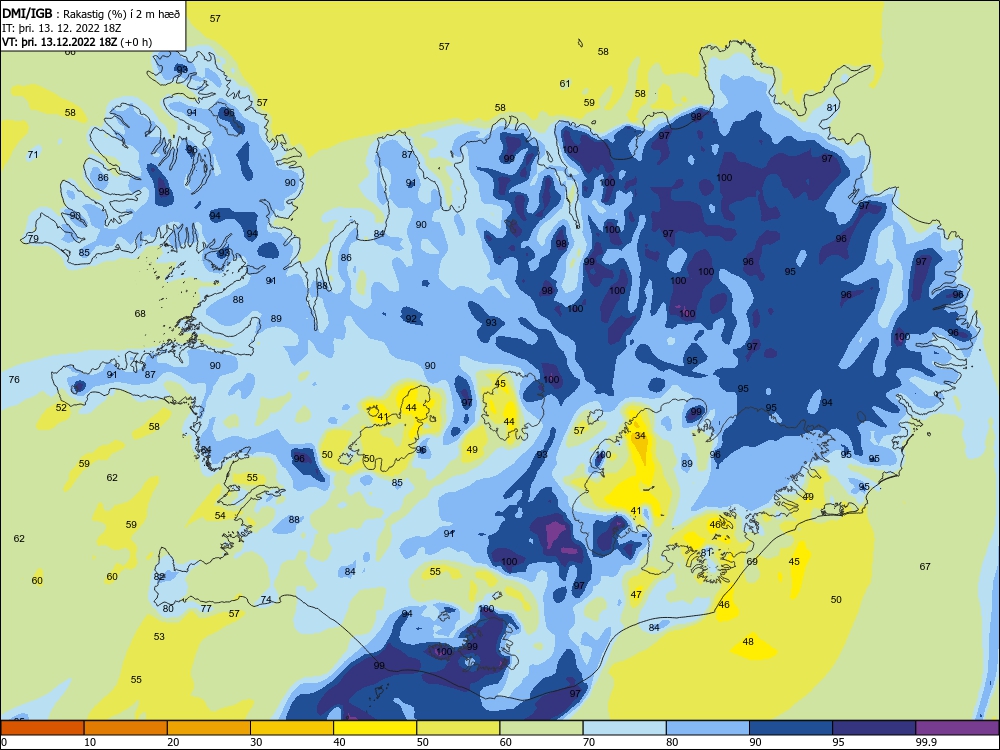Click the map value 34 in the orange area
The height and width of the screenshot is (750, 1000).
click(640, 436)
